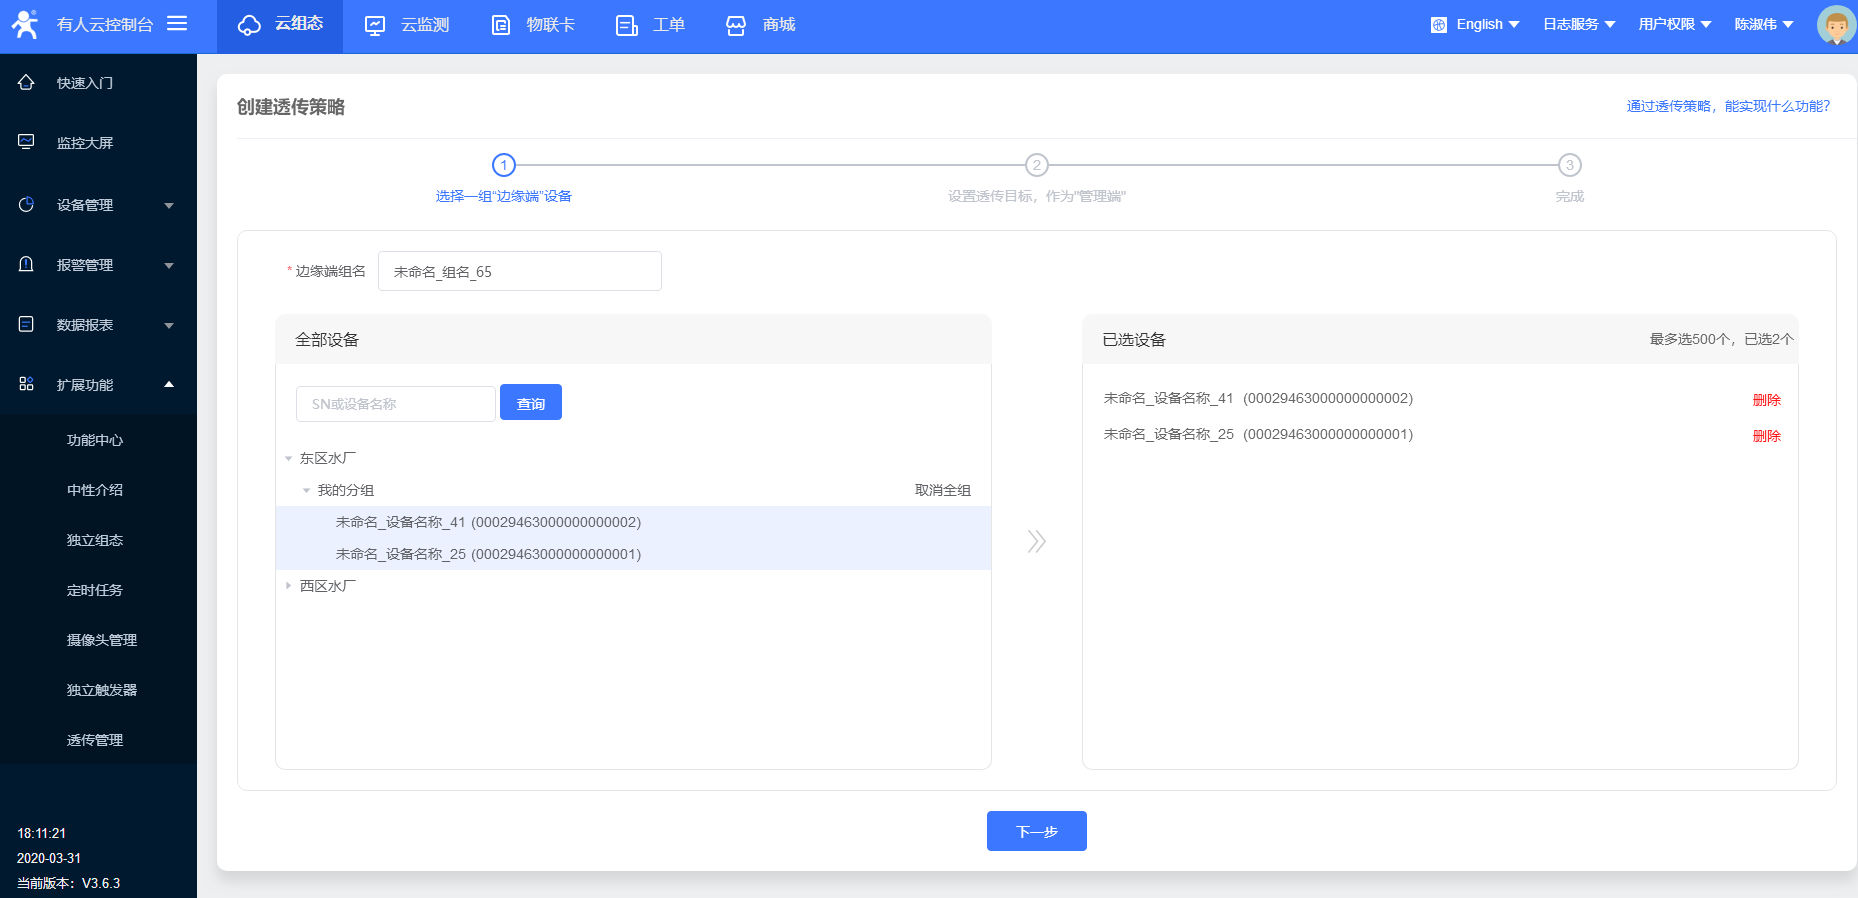1858x898 pixels.
Task: Open 中性介绍 submenu item
Action: point(95,490)
